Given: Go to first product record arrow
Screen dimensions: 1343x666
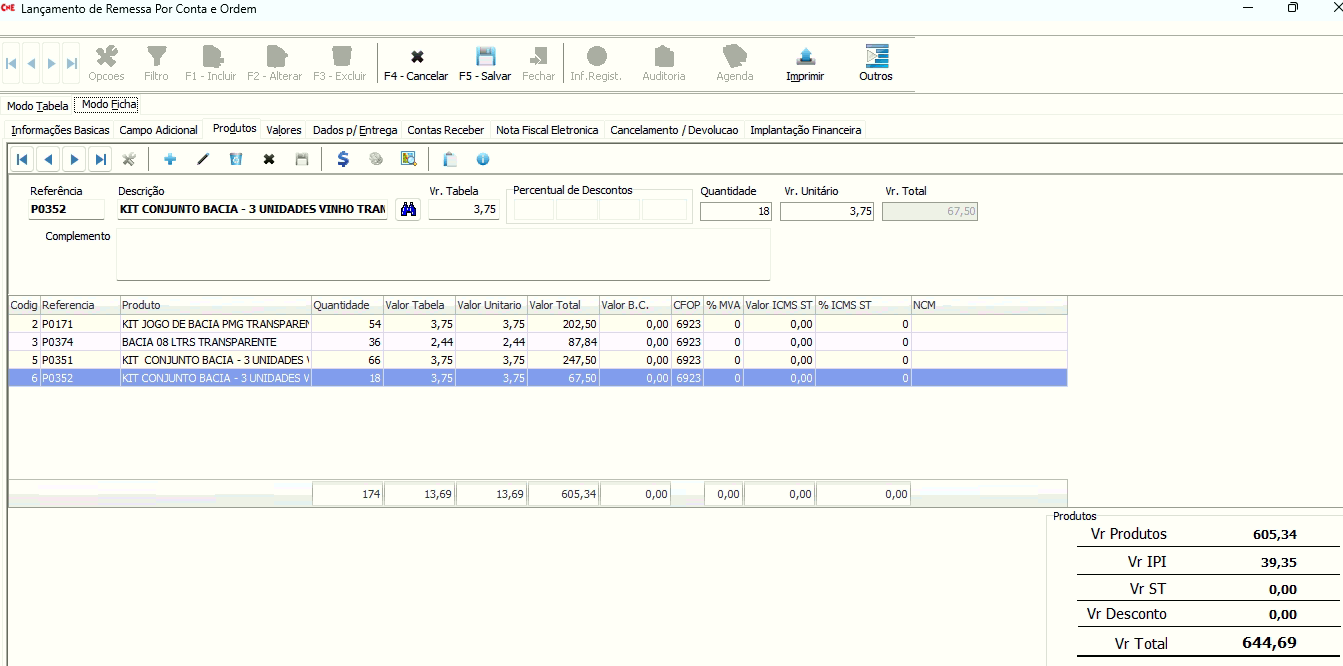Looking at the screenshot, I should pos(22,159).
